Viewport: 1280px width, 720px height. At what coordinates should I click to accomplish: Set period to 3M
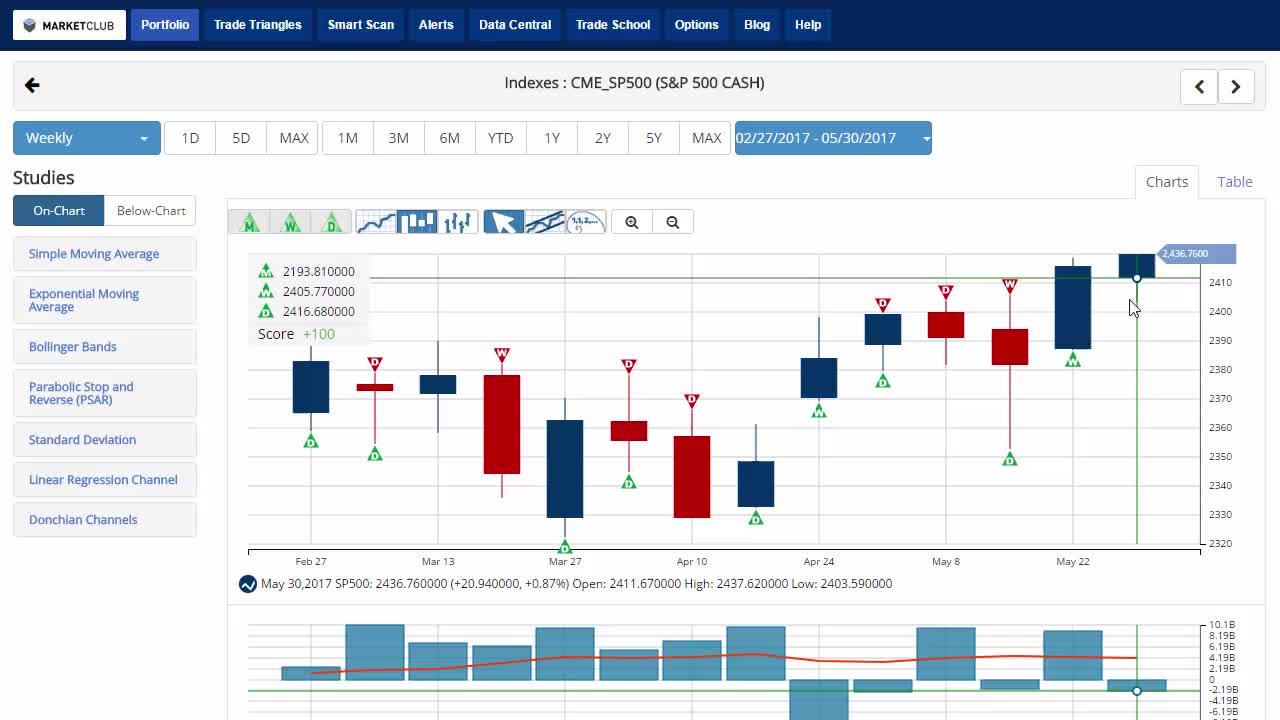(399, 138)
